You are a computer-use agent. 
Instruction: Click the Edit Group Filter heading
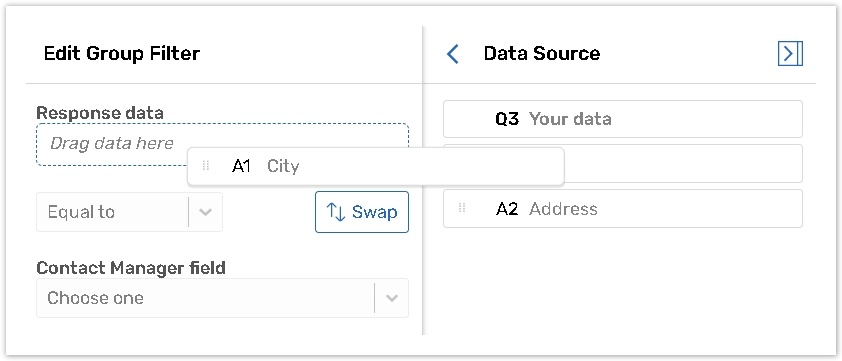[x=122, y=54]
